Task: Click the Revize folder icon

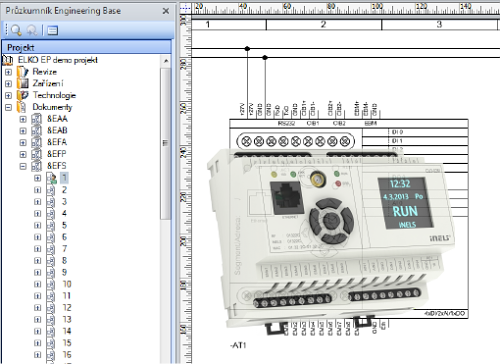Action: click(23, 72)
